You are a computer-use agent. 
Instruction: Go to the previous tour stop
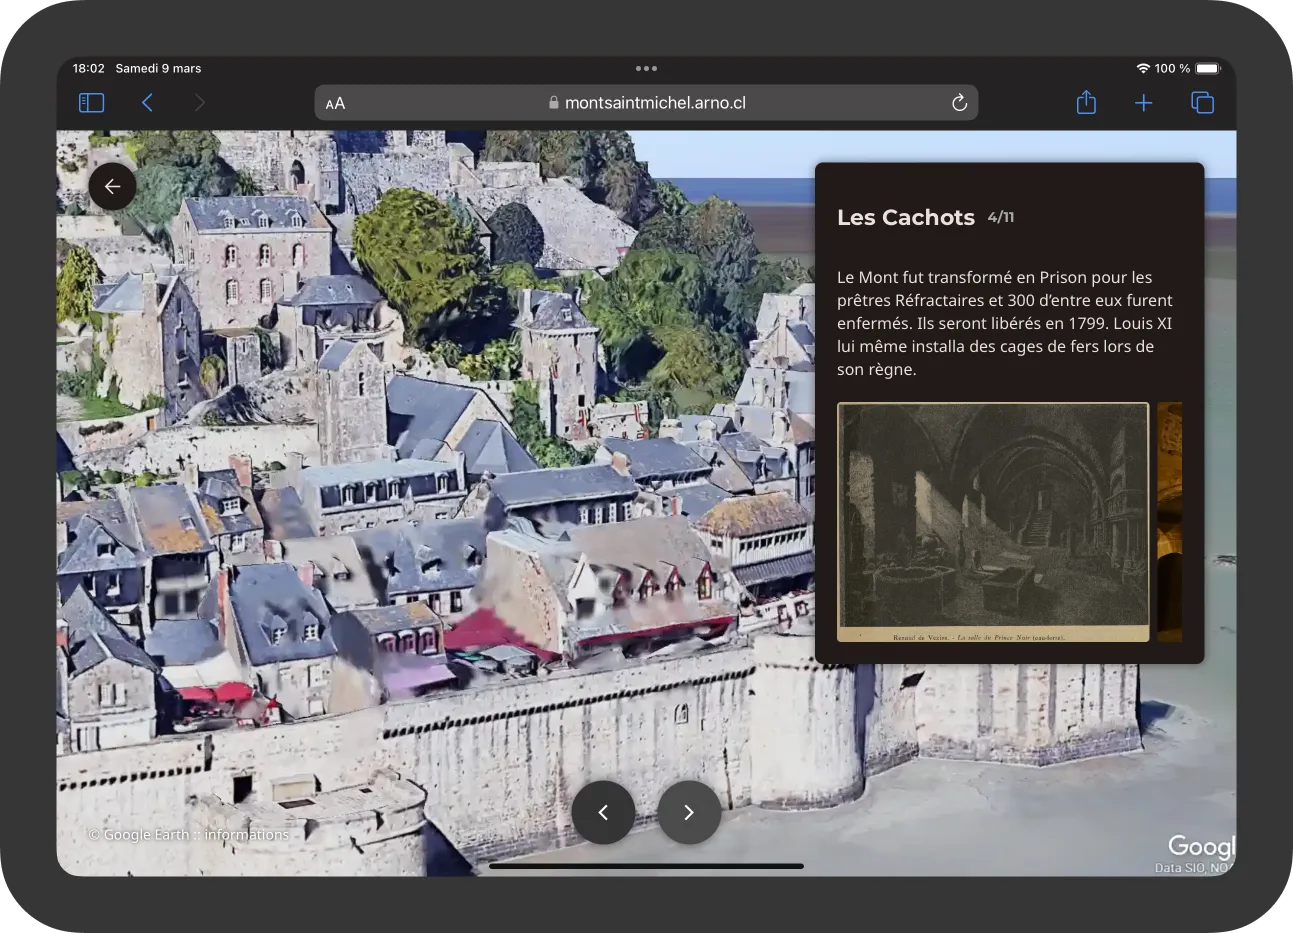603,812
